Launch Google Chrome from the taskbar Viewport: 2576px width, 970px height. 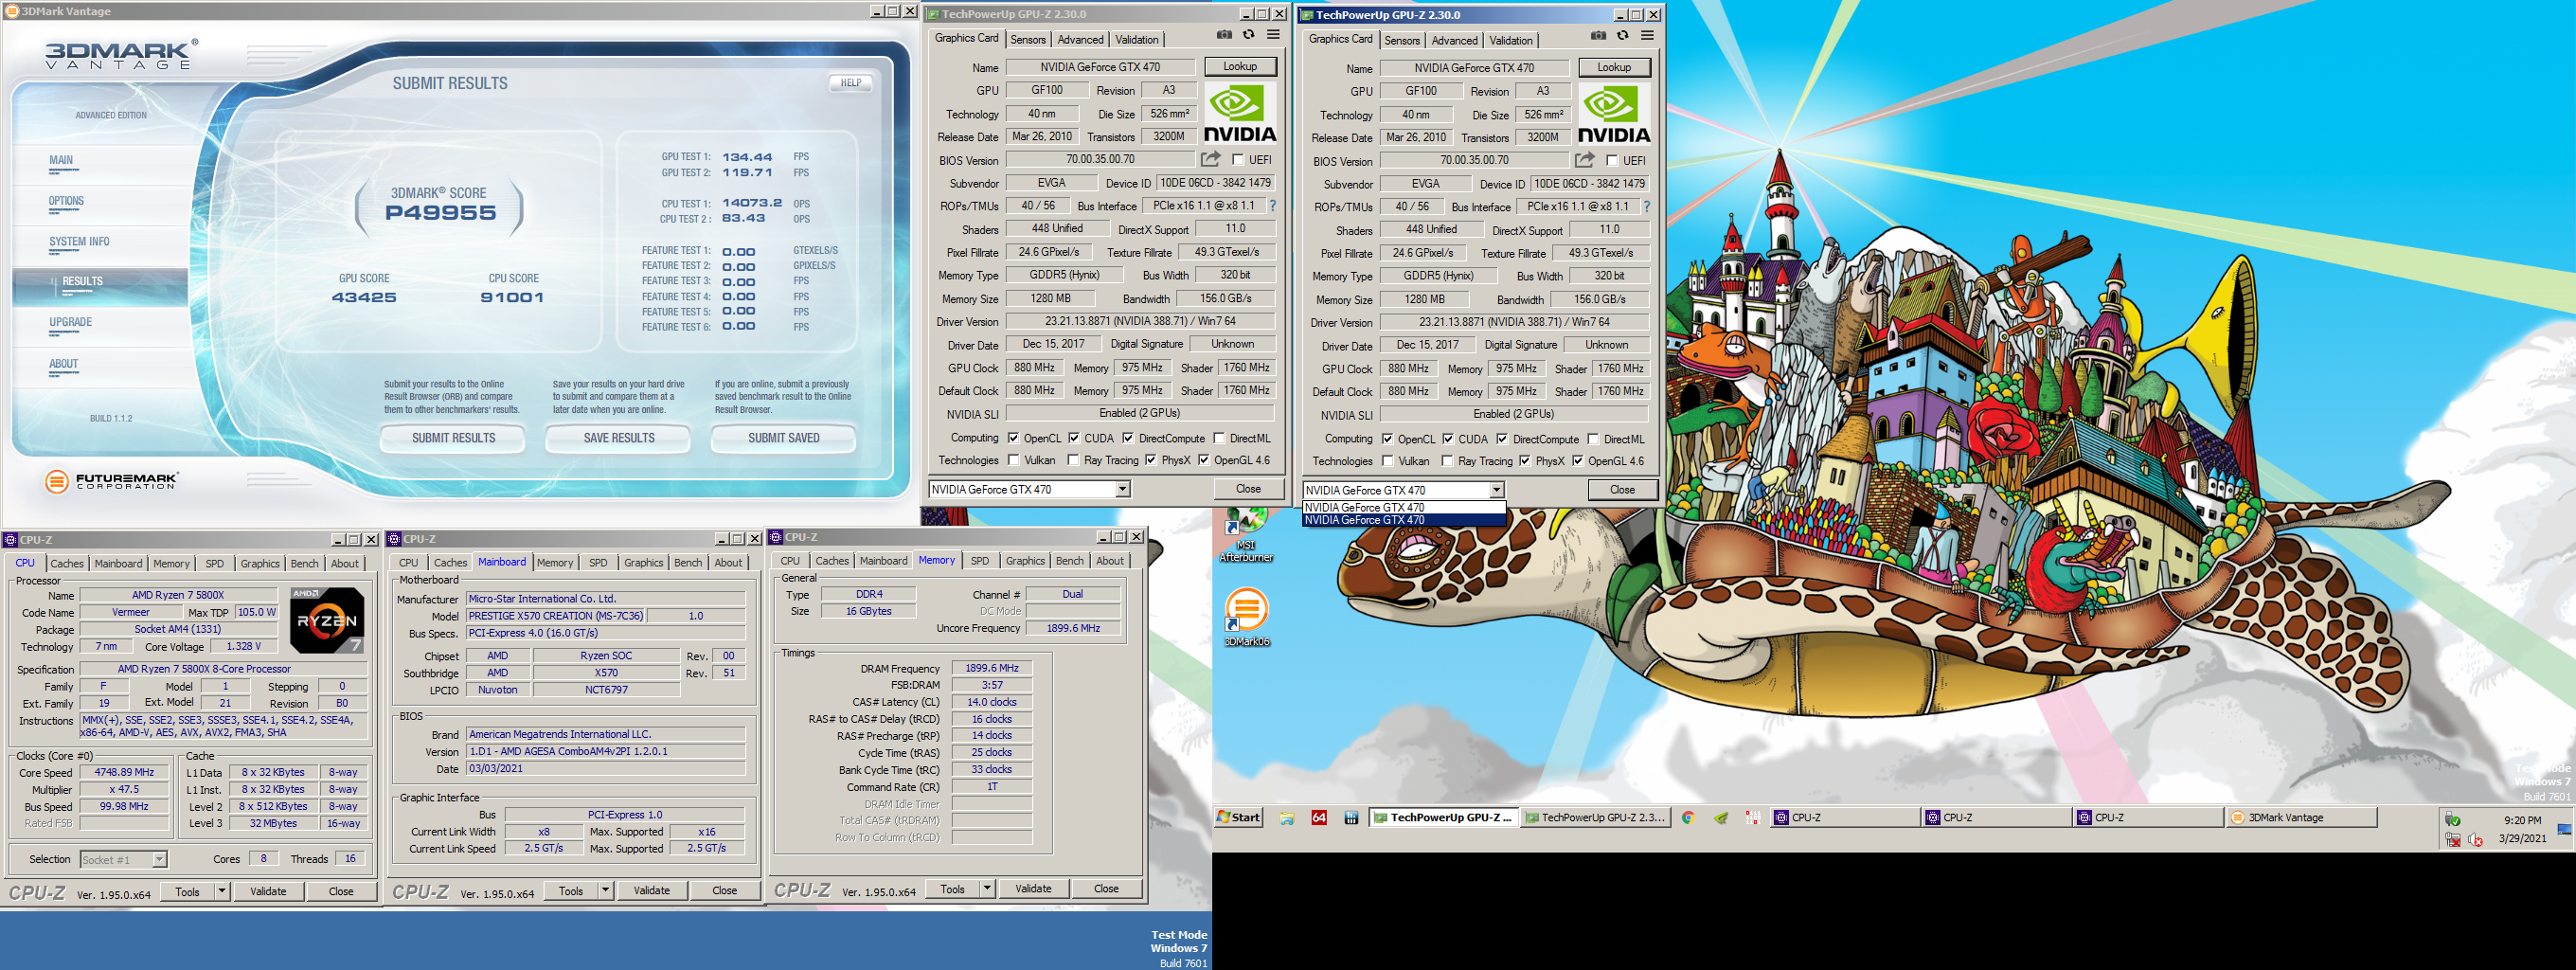coord(1688,817)
